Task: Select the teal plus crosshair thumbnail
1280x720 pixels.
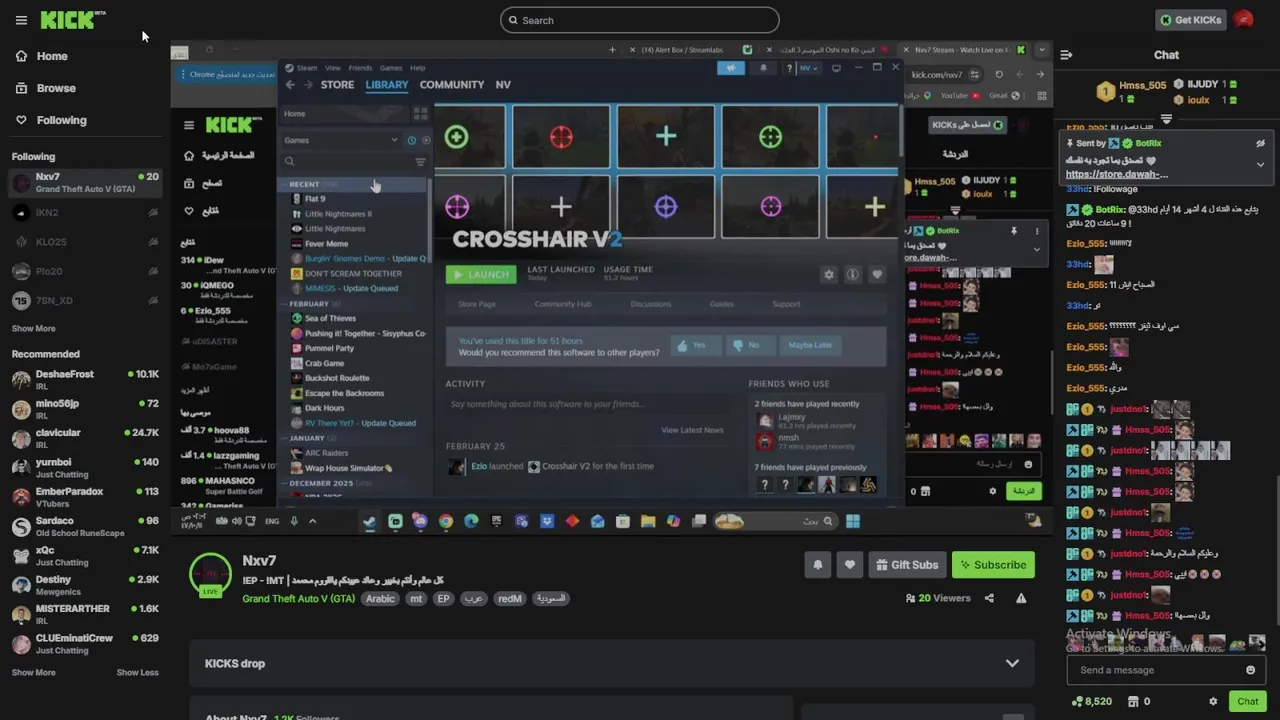Action: coord(666,136)
